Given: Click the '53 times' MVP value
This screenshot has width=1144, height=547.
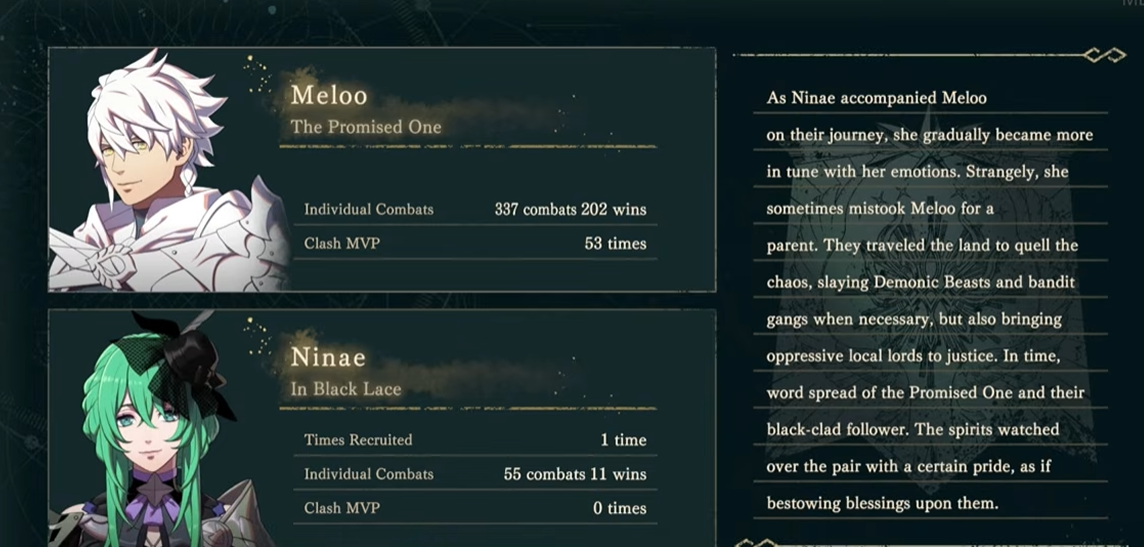Looking at the screenshot, I should tap(615, 243).
